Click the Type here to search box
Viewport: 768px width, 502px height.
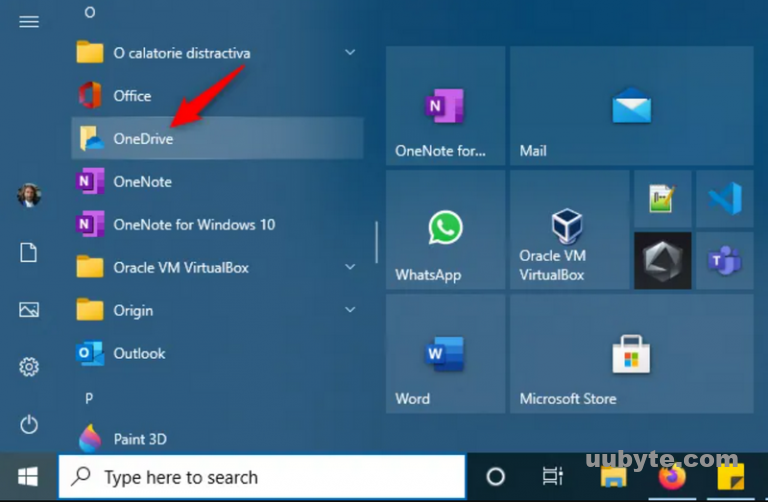coord(262,477)
